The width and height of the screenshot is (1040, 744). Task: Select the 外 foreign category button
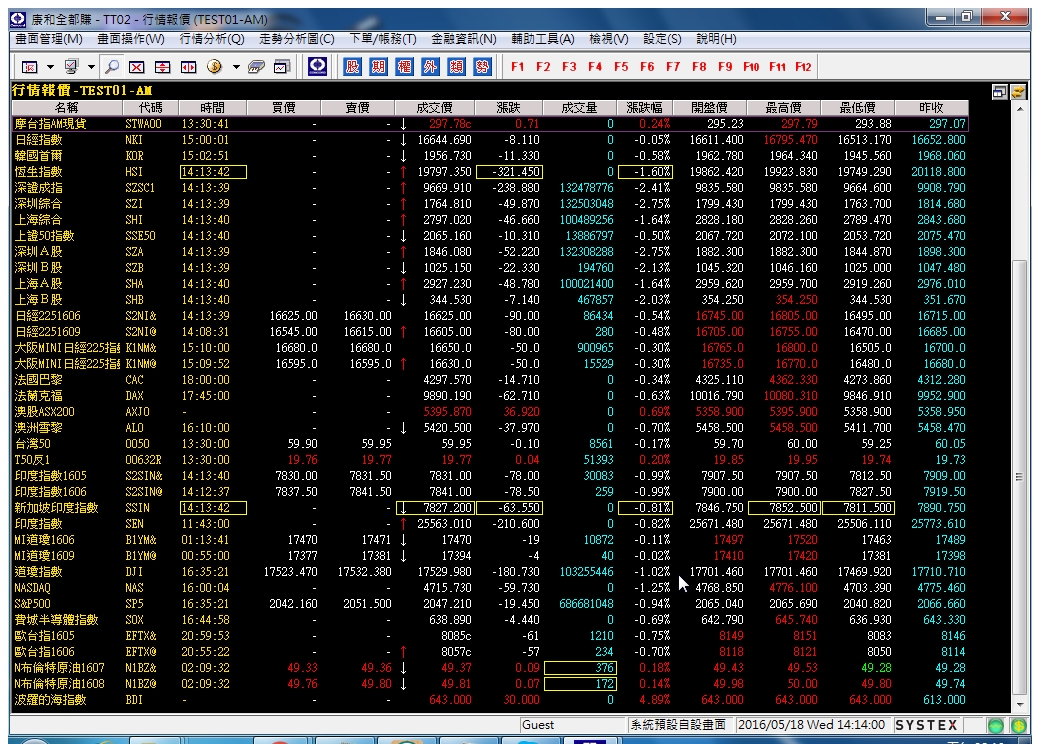pyautogui.click(x=430, y=66)
